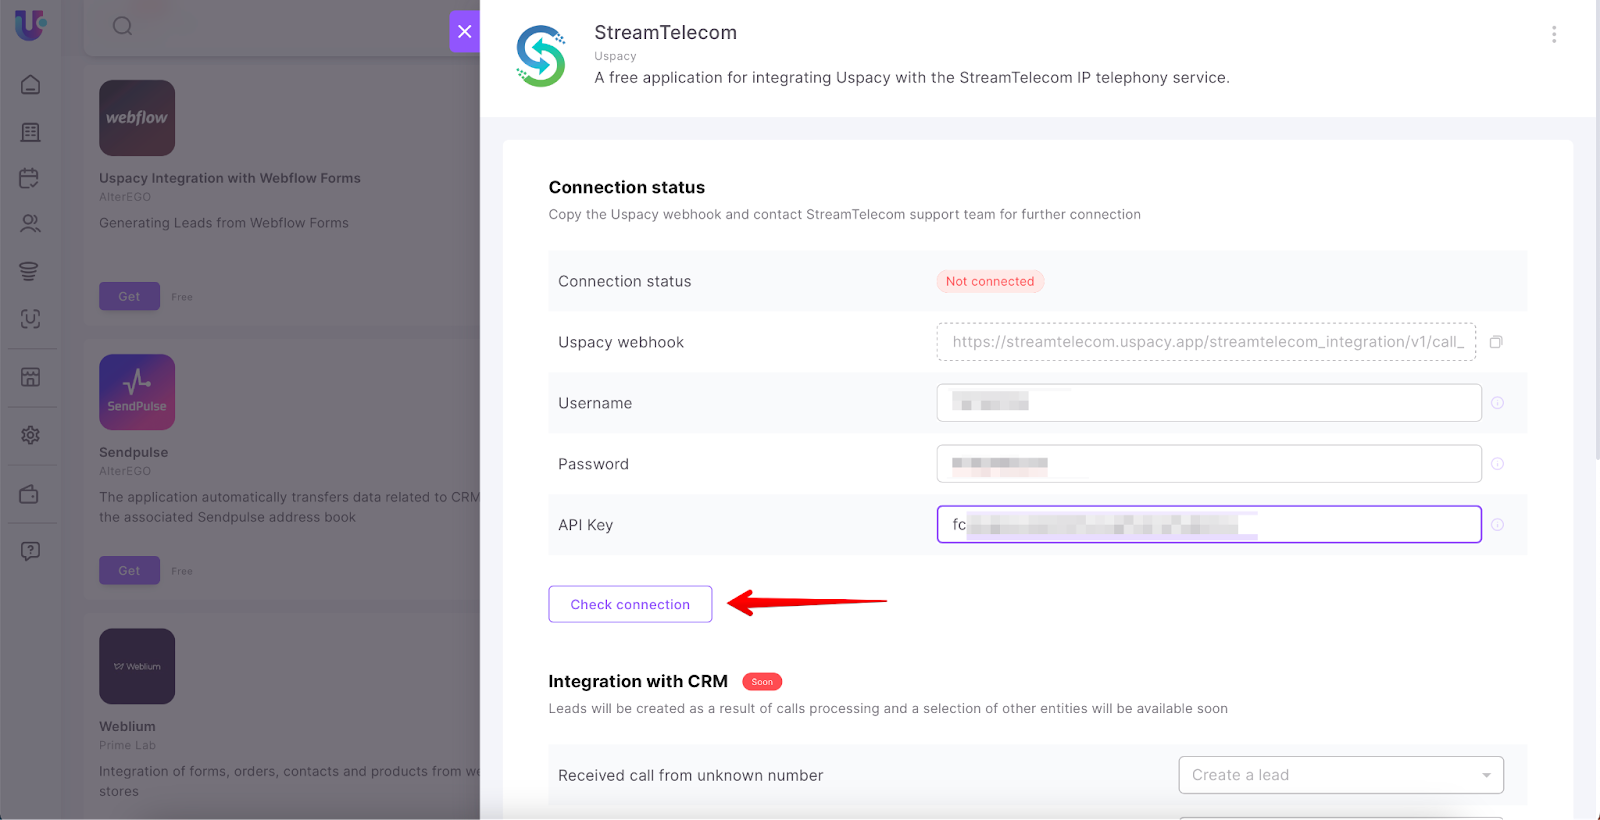This screenshot has height=820, width=1600.
Task: Open the Webflow app card icon
Action: click(137, 118)
